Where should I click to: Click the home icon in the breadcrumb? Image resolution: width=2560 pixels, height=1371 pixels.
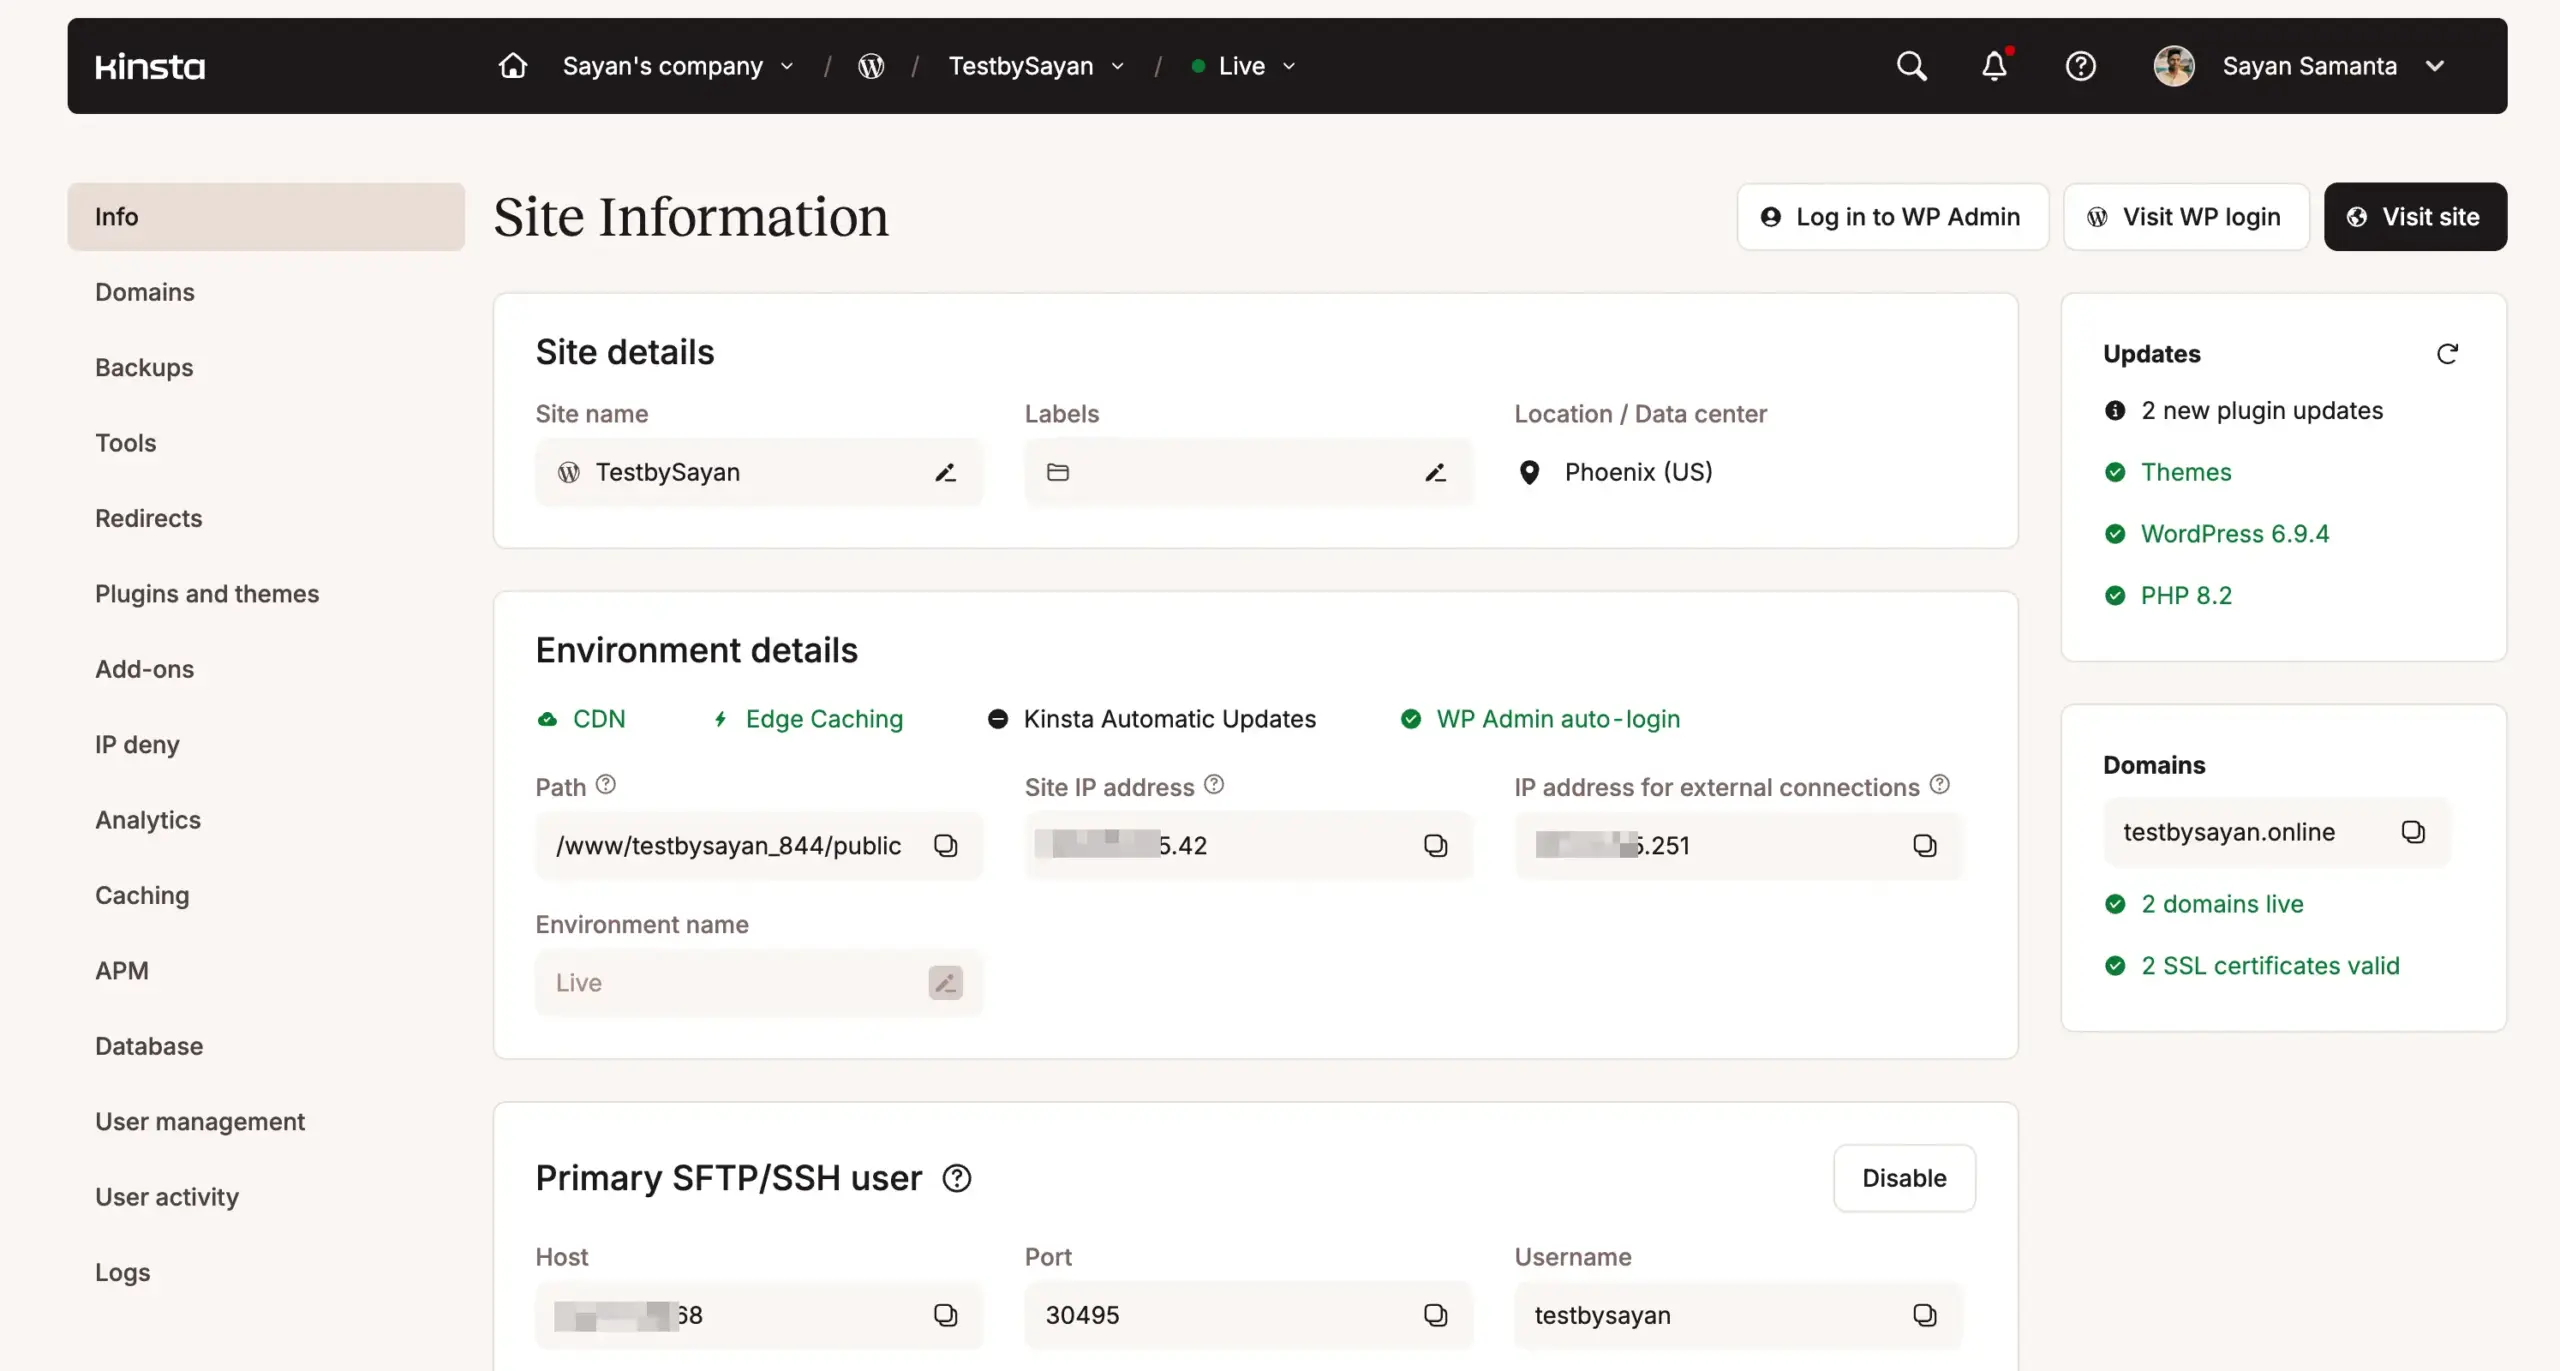tap(512, 65)
